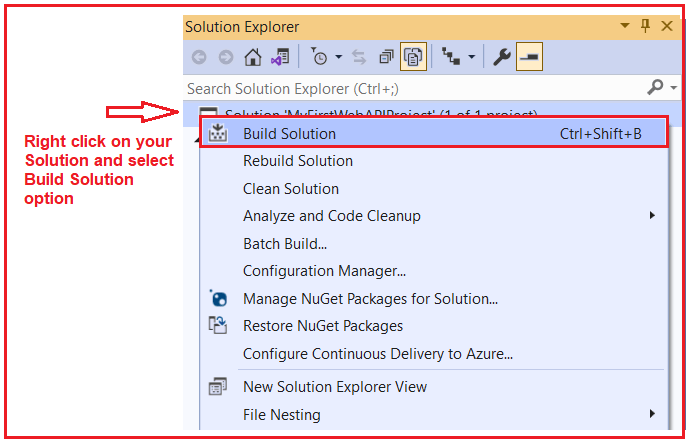Click the New Solution Explorer View icon

[x=217, y=387]
